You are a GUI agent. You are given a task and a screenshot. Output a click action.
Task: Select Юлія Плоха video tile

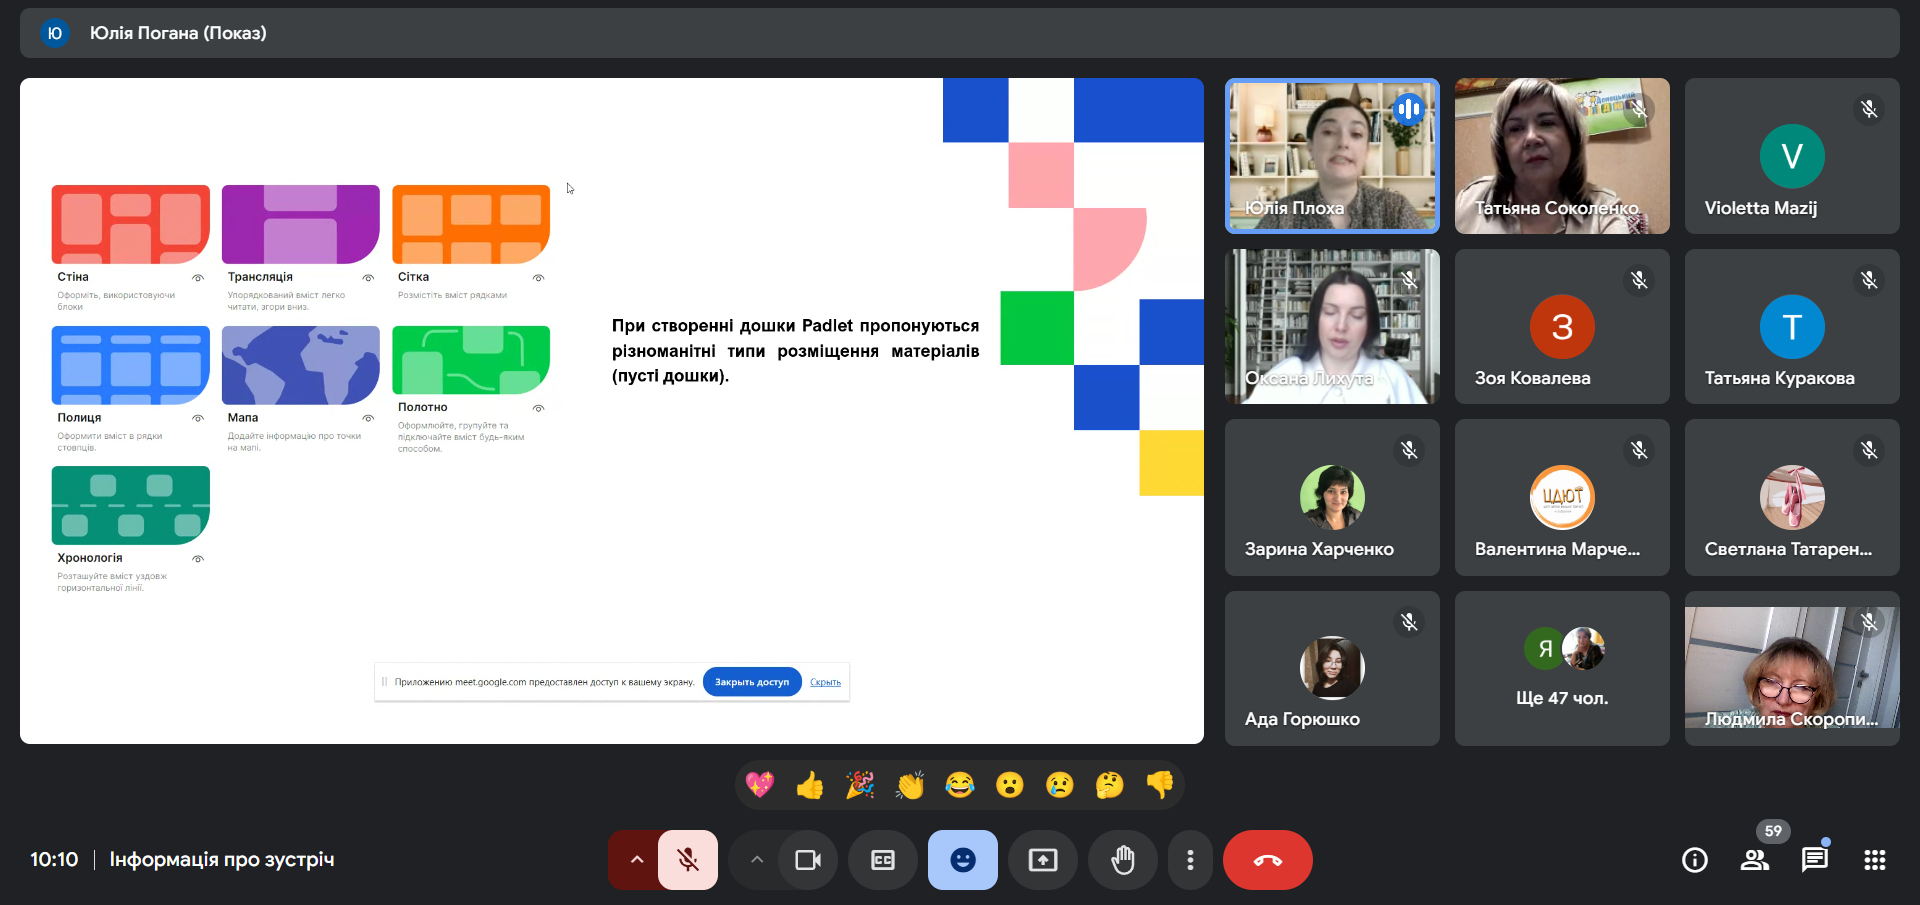click(1332, 156)
